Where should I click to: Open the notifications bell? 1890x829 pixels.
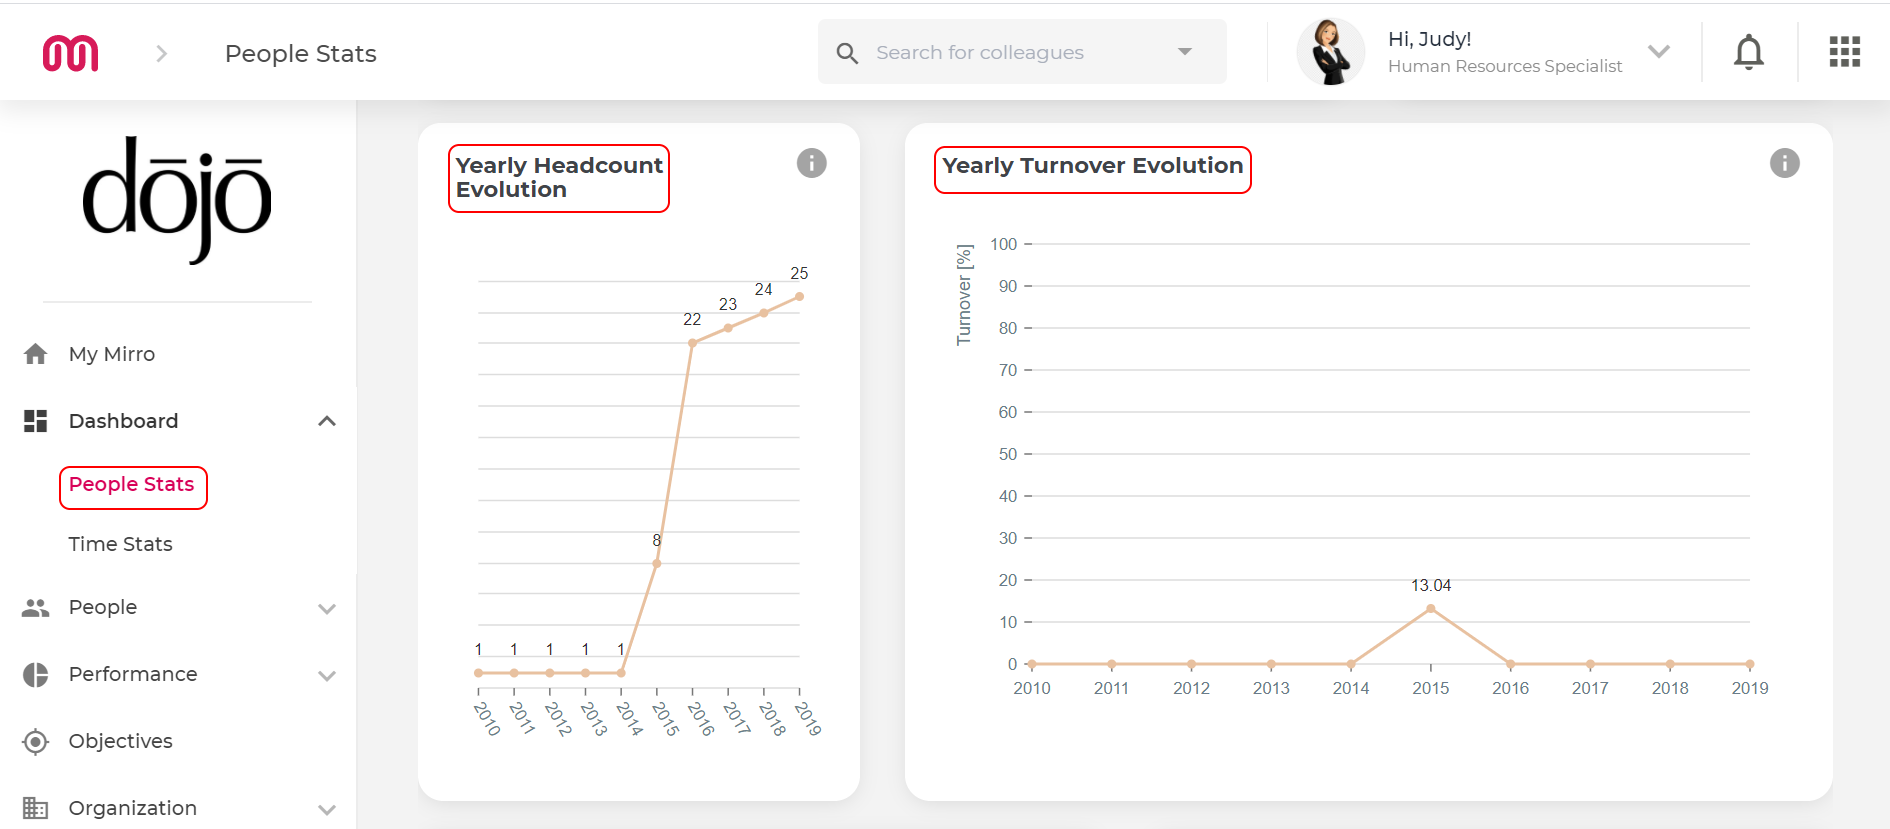1748,52
